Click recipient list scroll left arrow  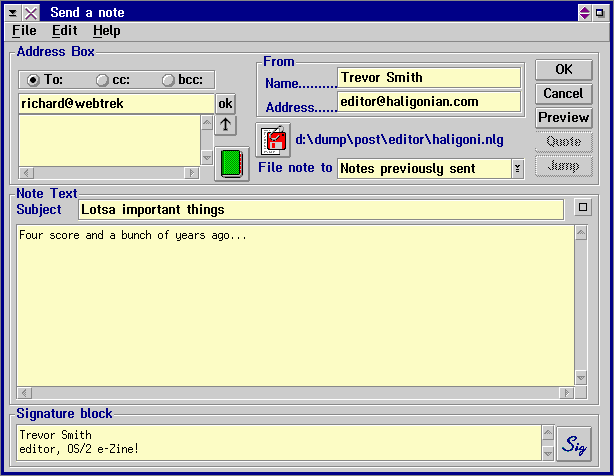click(26, 173)
